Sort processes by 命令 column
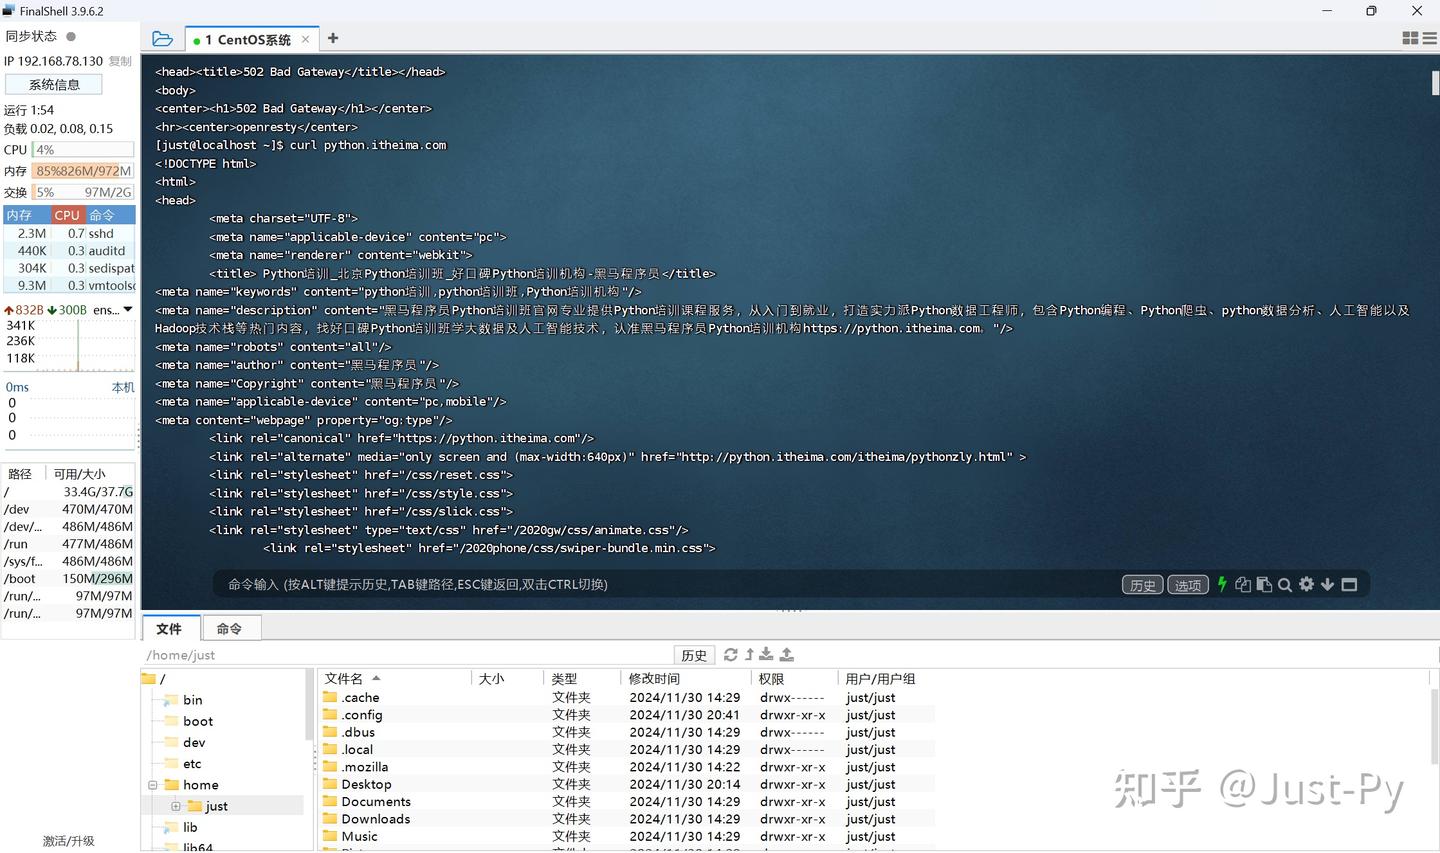 110,215
